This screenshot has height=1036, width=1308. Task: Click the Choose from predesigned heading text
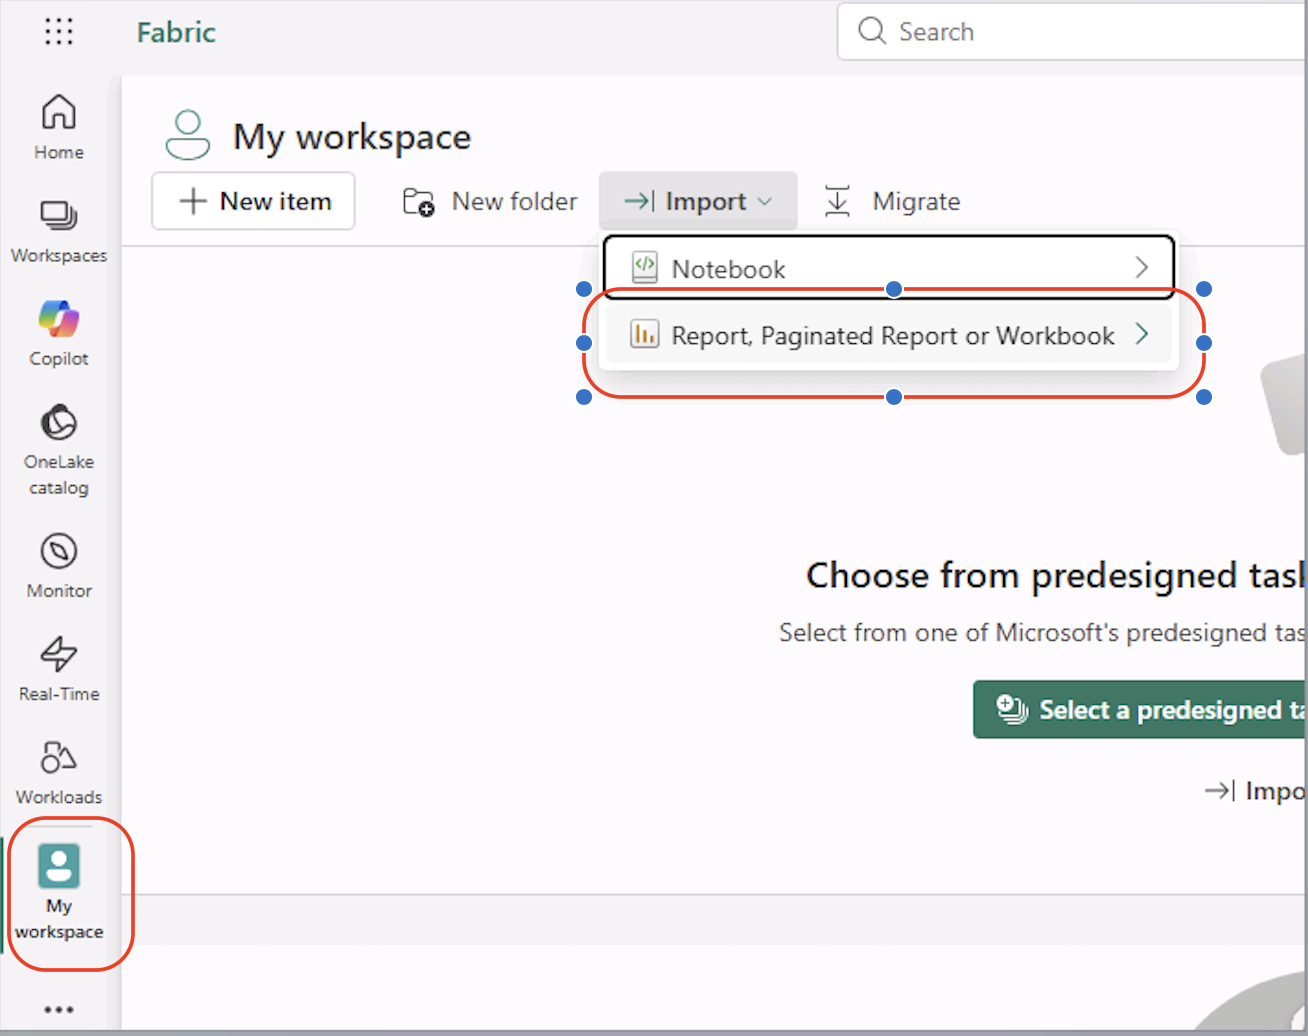(1055, 576)
